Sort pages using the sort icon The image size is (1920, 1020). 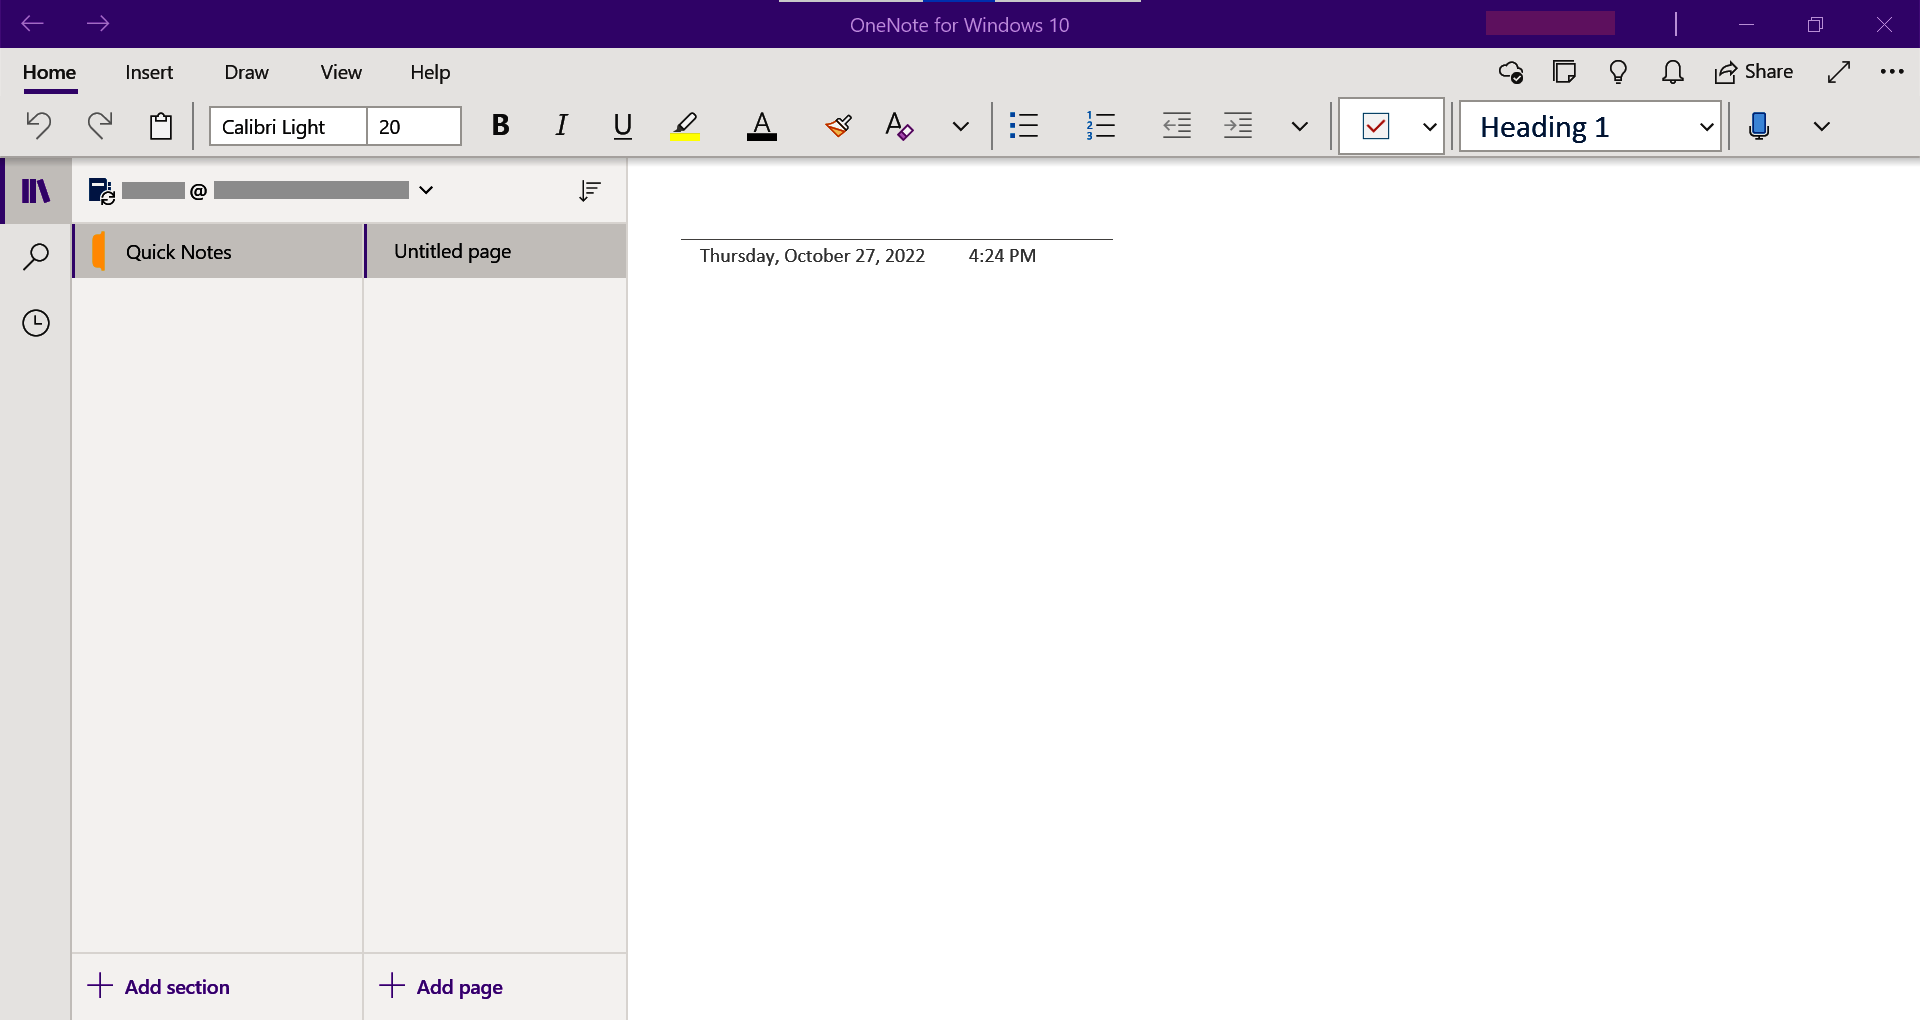pos(590,190)
